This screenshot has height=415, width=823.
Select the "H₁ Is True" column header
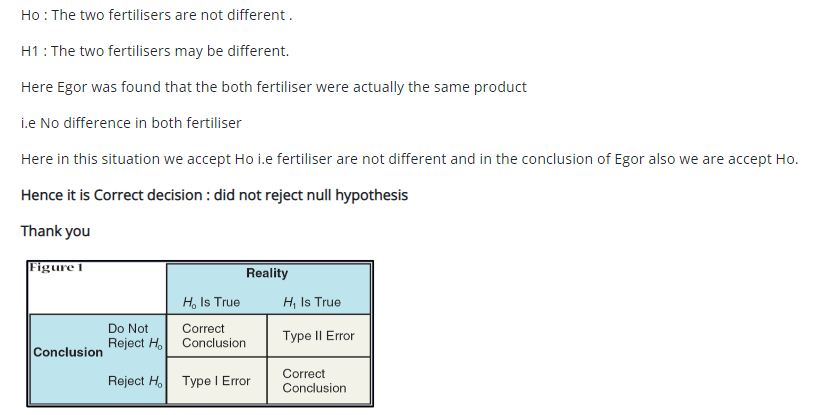312,302
